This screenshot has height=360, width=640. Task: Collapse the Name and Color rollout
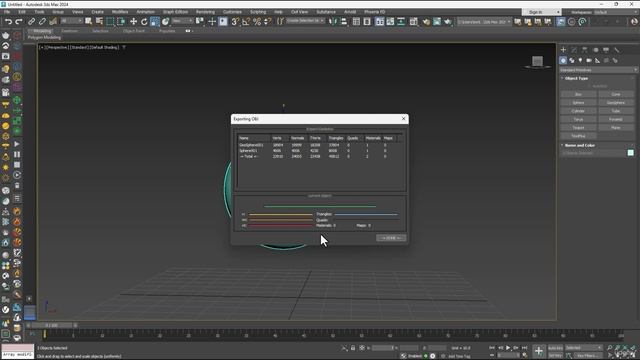point(580,145)
